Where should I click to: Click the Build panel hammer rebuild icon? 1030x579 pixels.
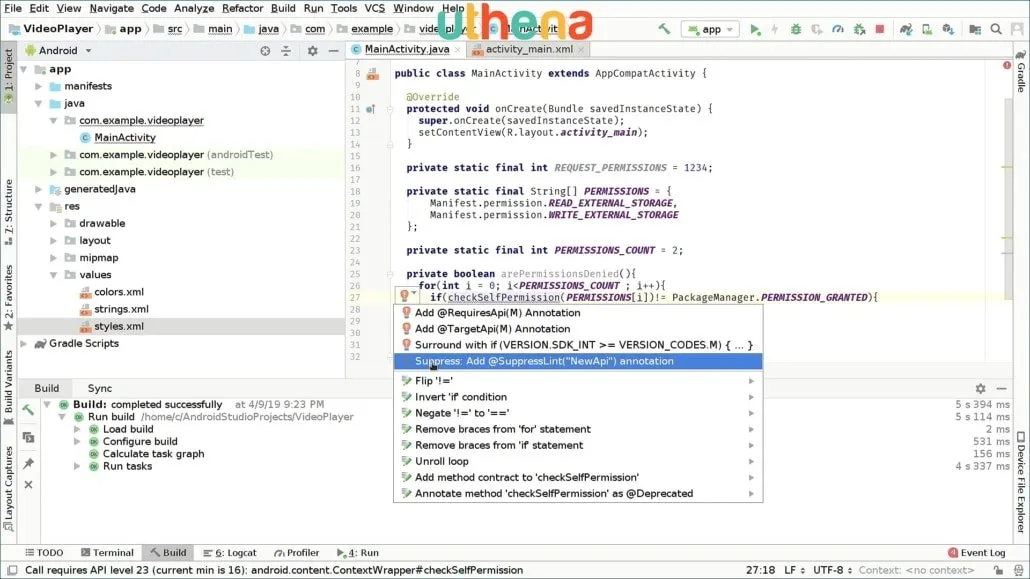(x=28, y=409)
